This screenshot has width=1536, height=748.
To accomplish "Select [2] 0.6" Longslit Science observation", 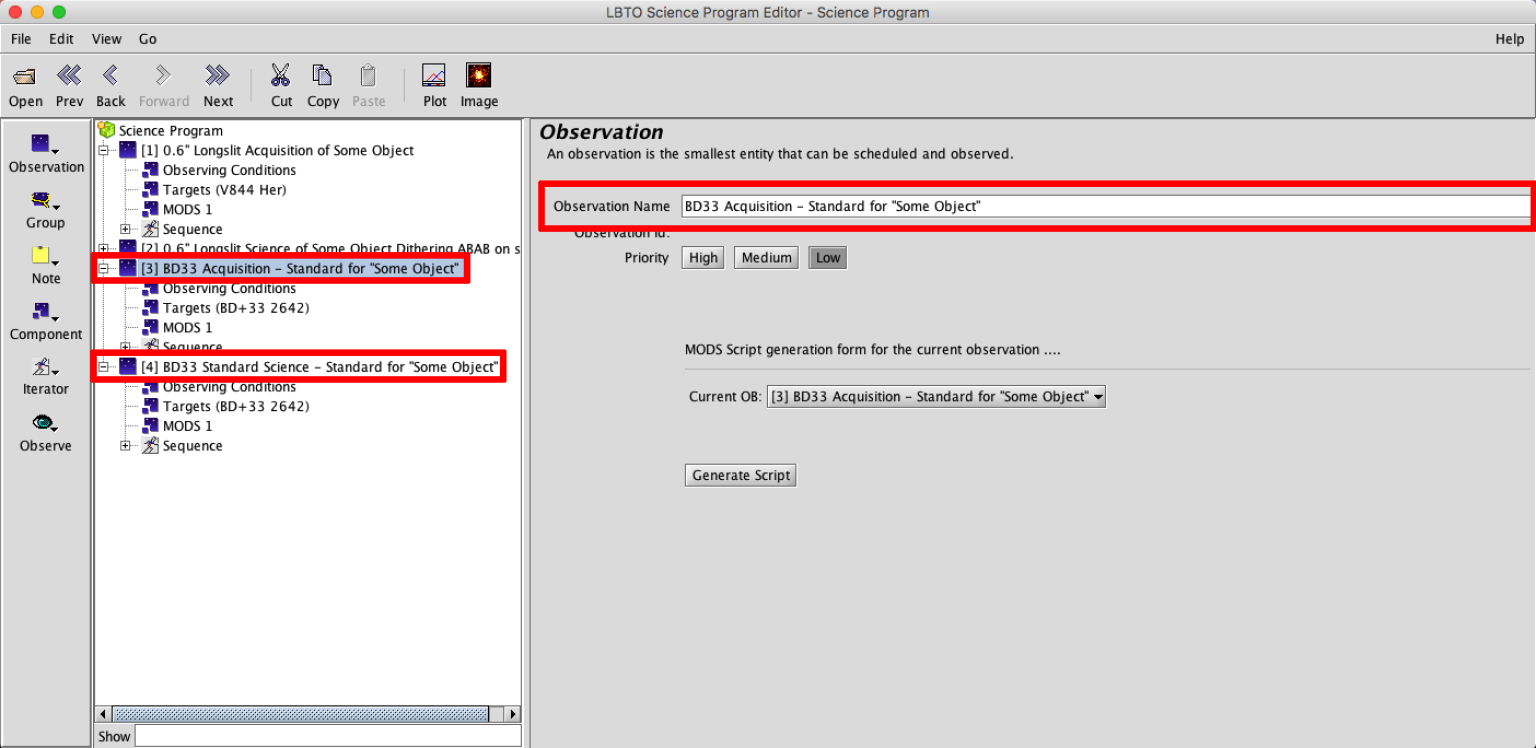I will coord(320,247).
